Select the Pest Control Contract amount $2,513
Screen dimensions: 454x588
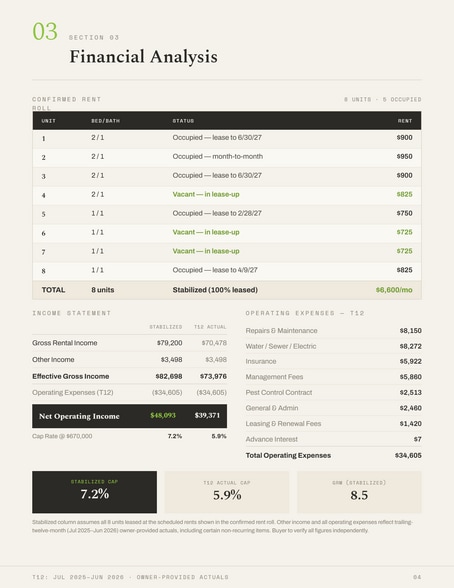411,392
